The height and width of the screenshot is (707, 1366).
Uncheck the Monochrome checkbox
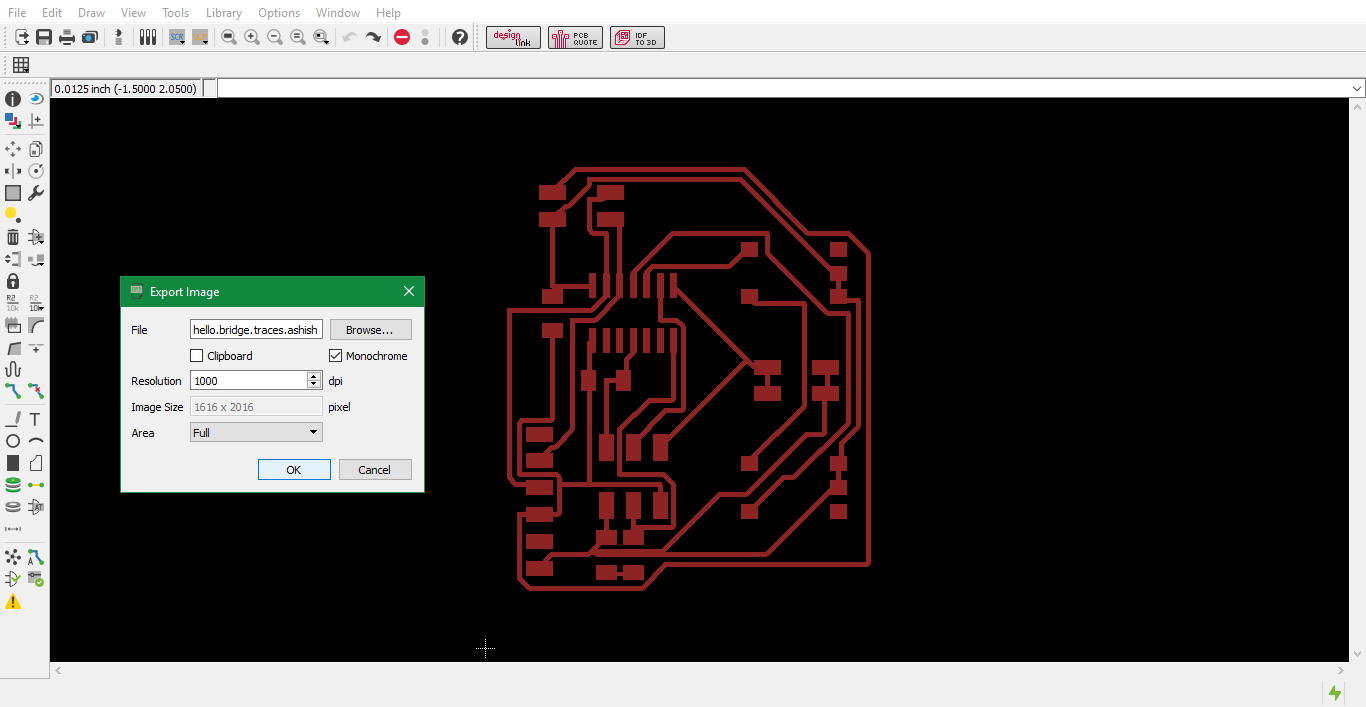pos(336,356)
